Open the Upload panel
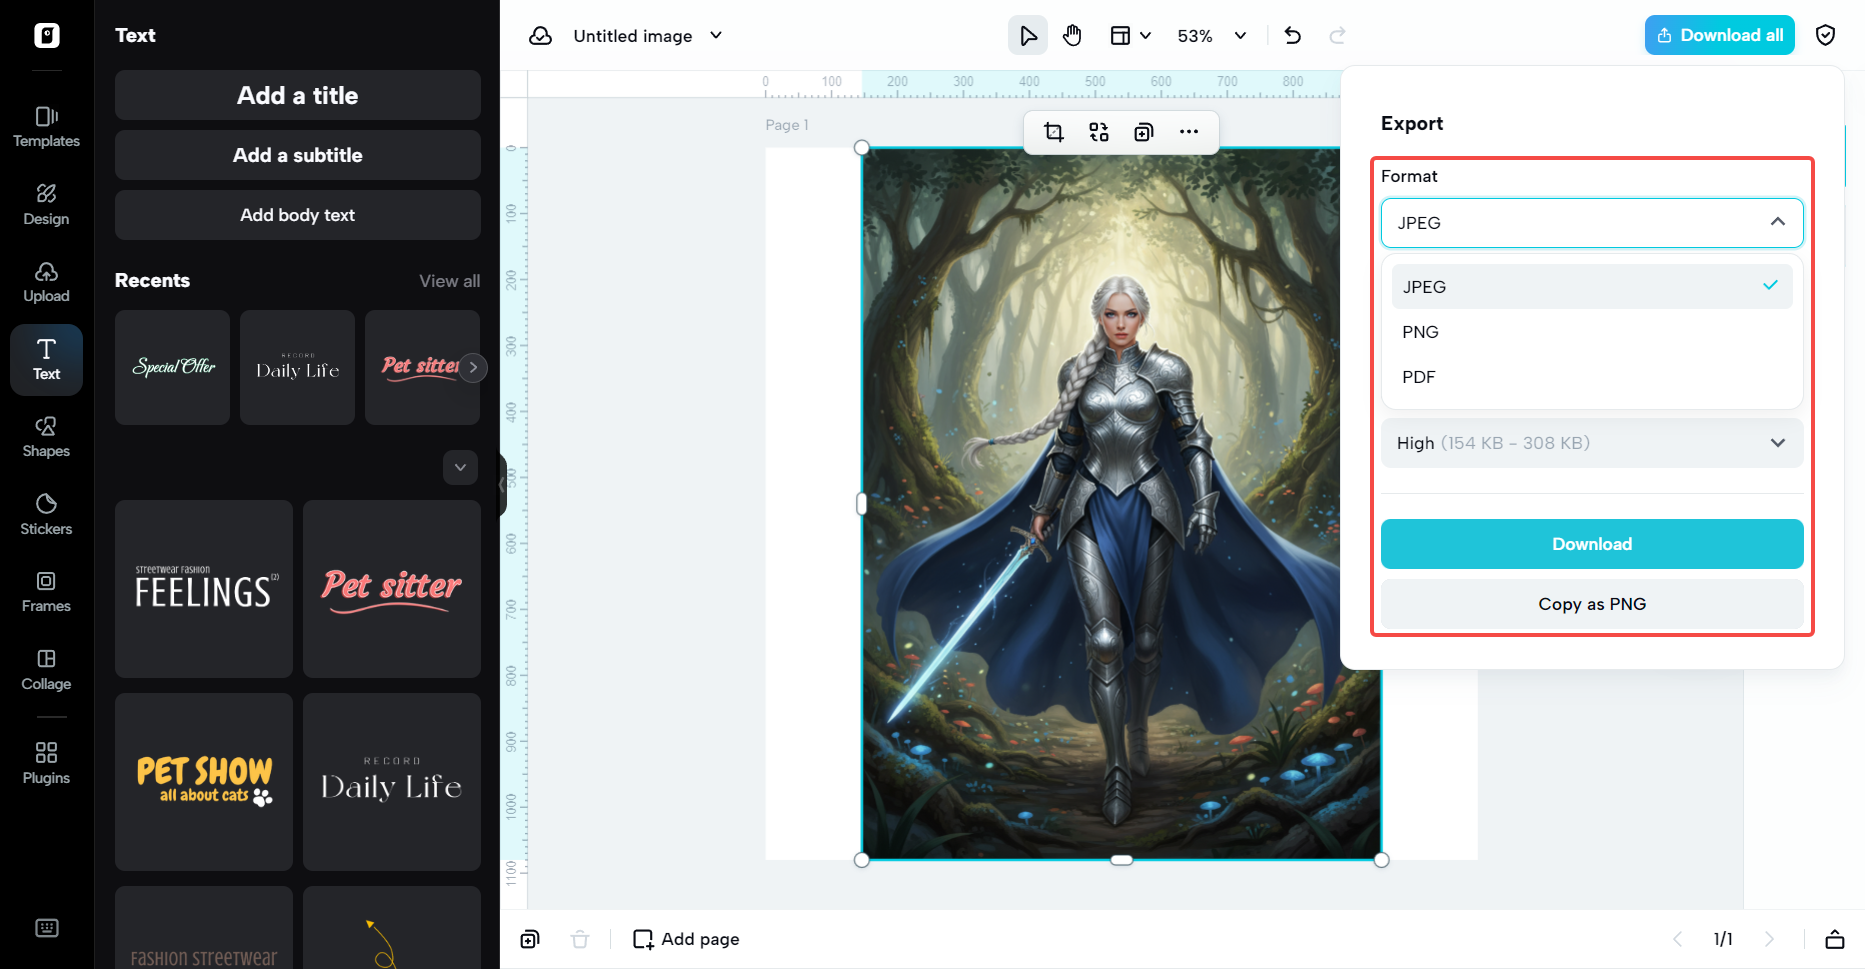This screenshot has height=969, width=1865. [45, 281]
